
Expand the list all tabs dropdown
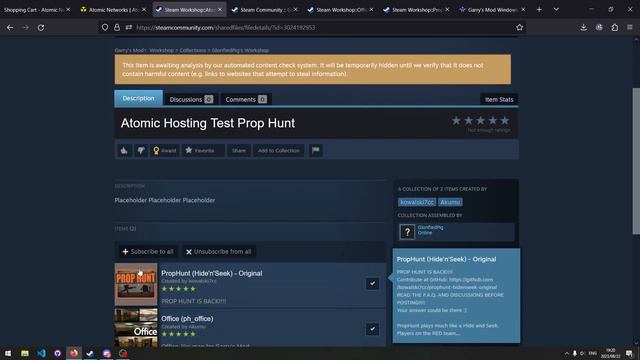pos(556,9)
